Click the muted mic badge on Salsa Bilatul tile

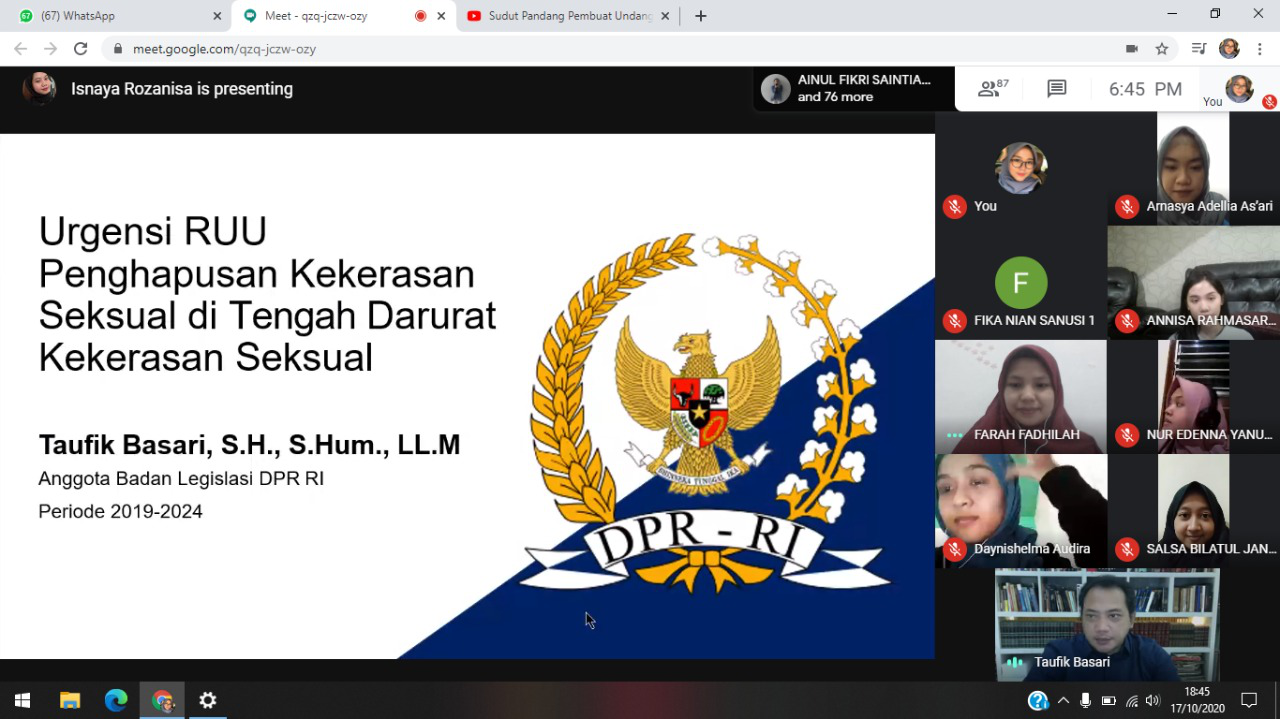click(x=1127, y=549)
